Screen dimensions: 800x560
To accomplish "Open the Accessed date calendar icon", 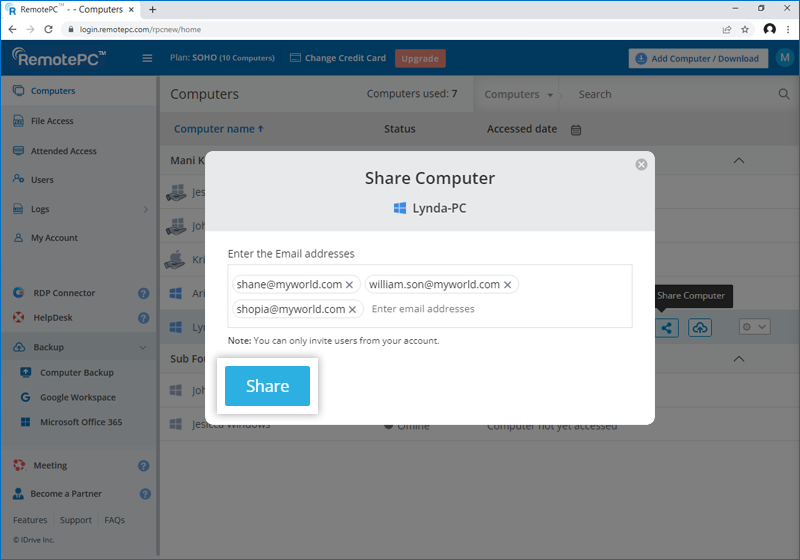I will 576,129.
